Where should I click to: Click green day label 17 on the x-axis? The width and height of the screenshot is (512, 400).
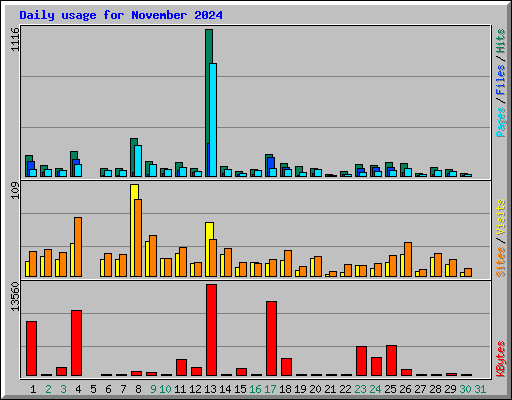[270, 389]
